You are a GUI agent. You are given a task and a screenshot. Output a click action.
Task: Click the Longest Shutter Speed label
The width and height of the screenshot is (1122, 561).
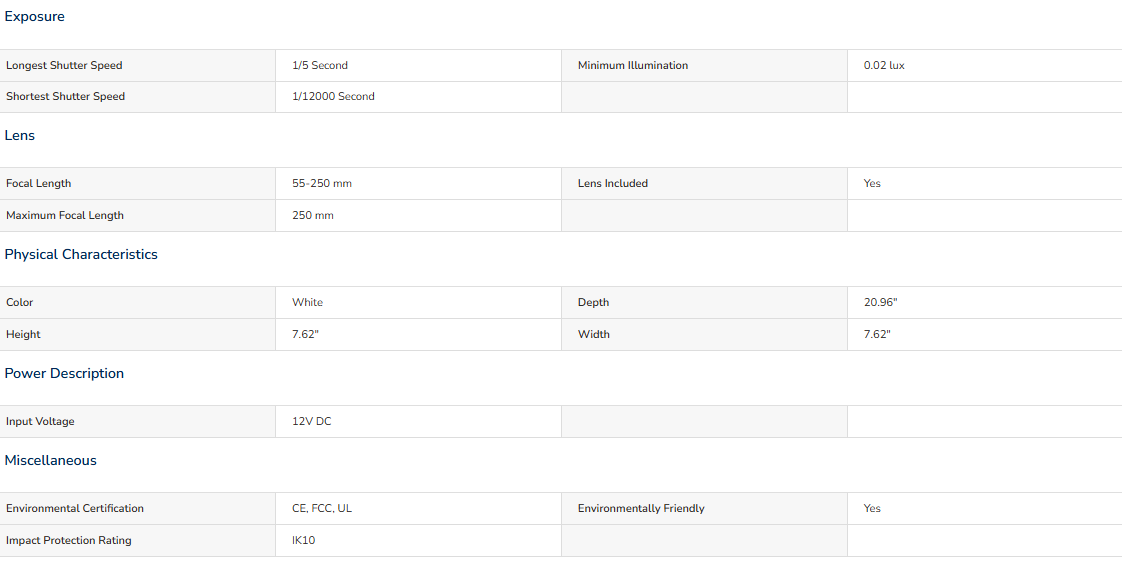[64, 65]
